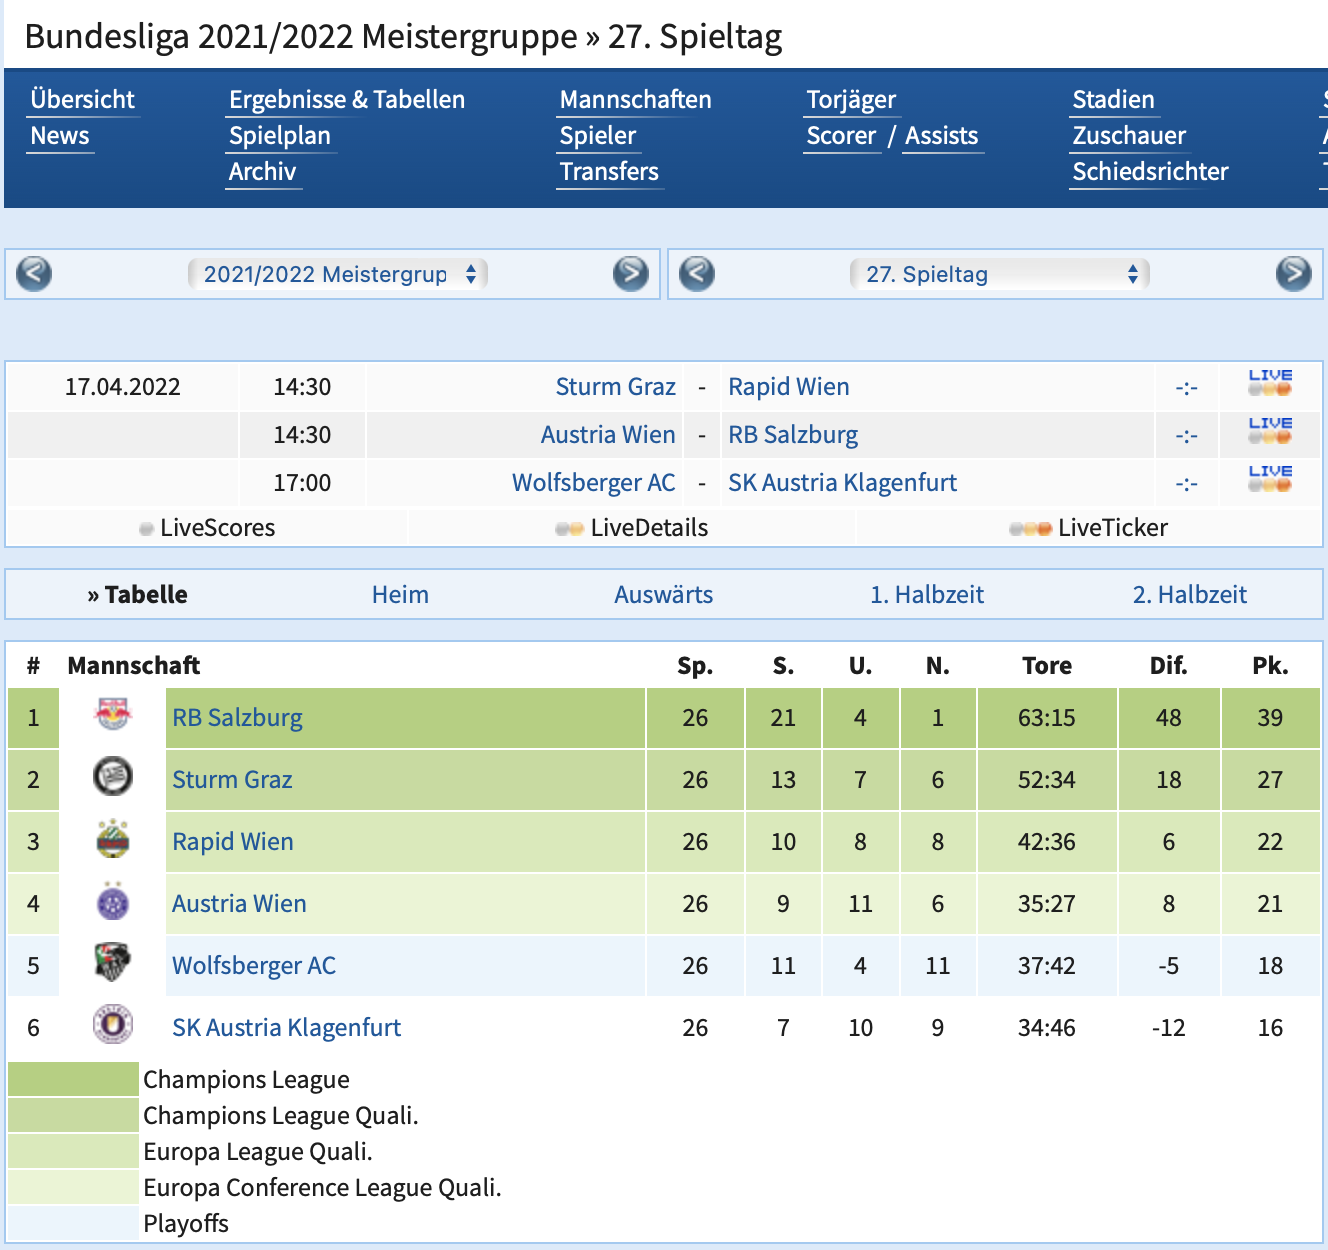The height and width of the screenshot is (1250, 1328).
Task: Click Rapid Wien club crest
Action: click(x=113, y=839)
